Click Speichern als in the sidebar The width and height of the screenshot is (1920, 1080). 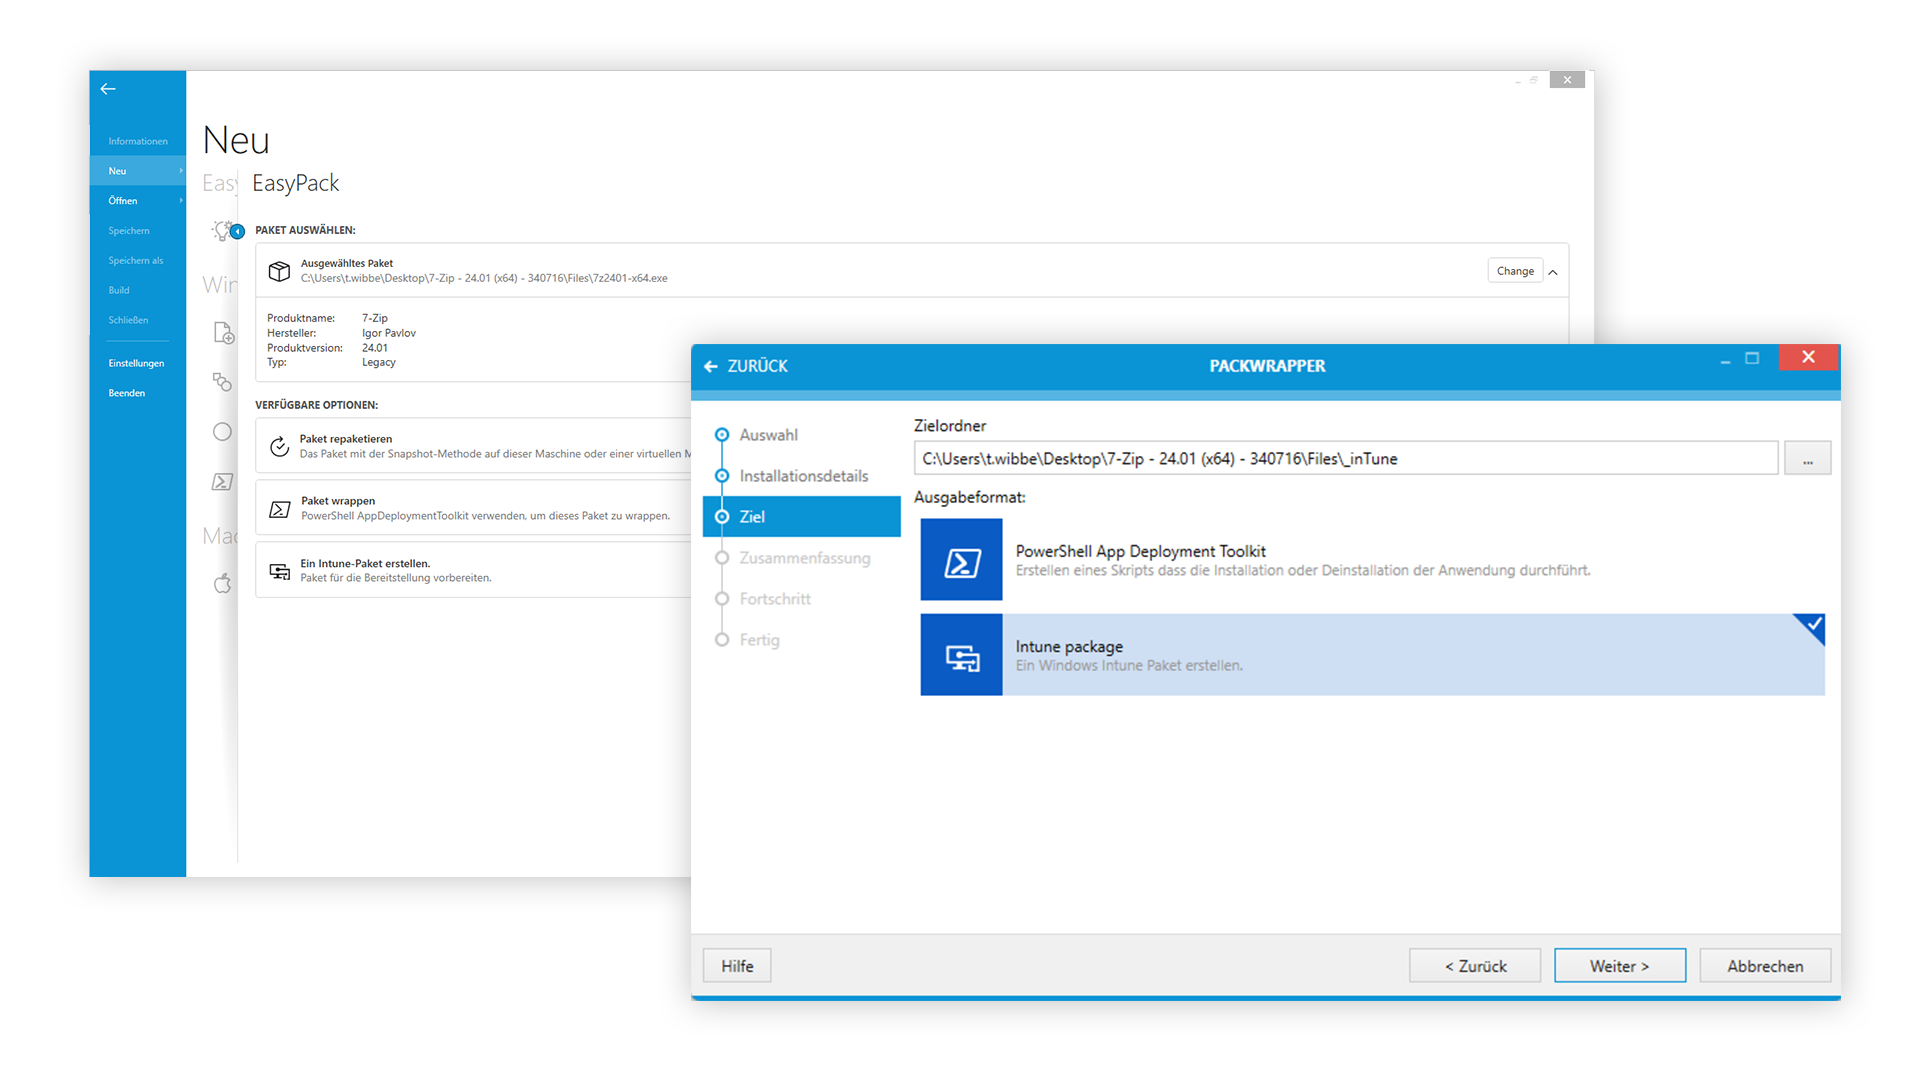(x=138, y=261)
